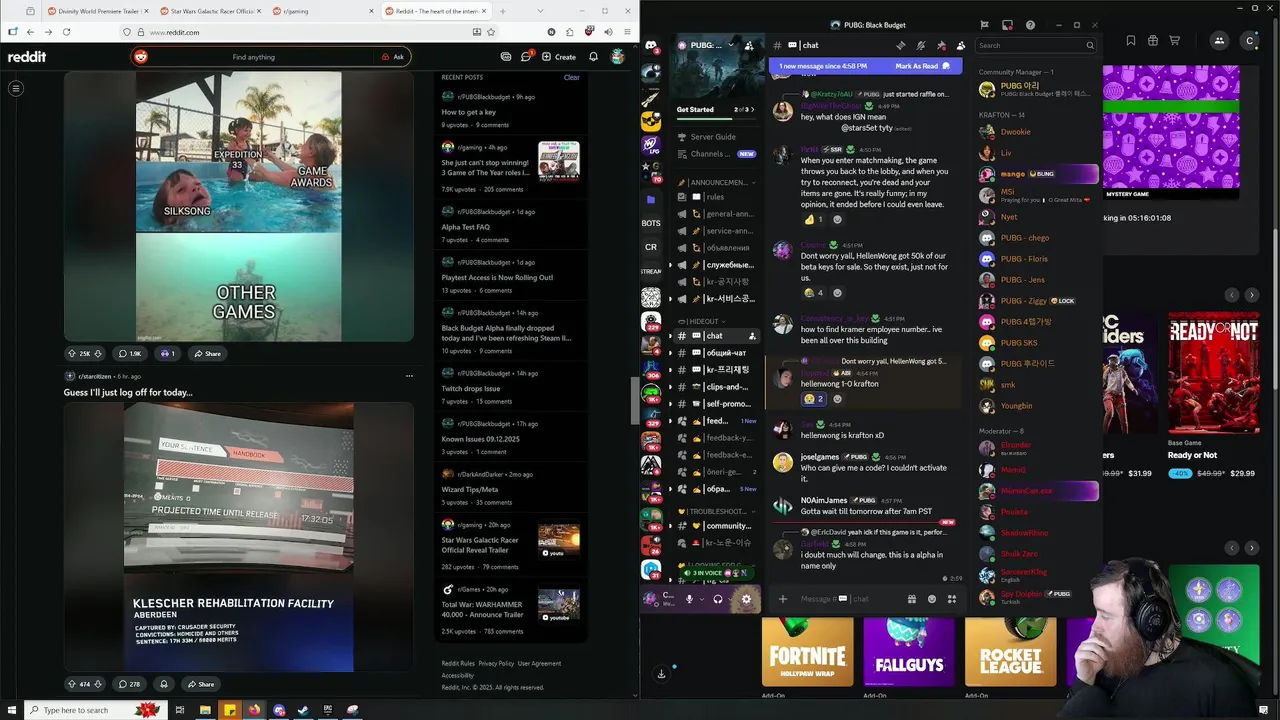Open Star Wars Galactic Racer thumbnail
The image size is (1280, 720).
point(559,541)
